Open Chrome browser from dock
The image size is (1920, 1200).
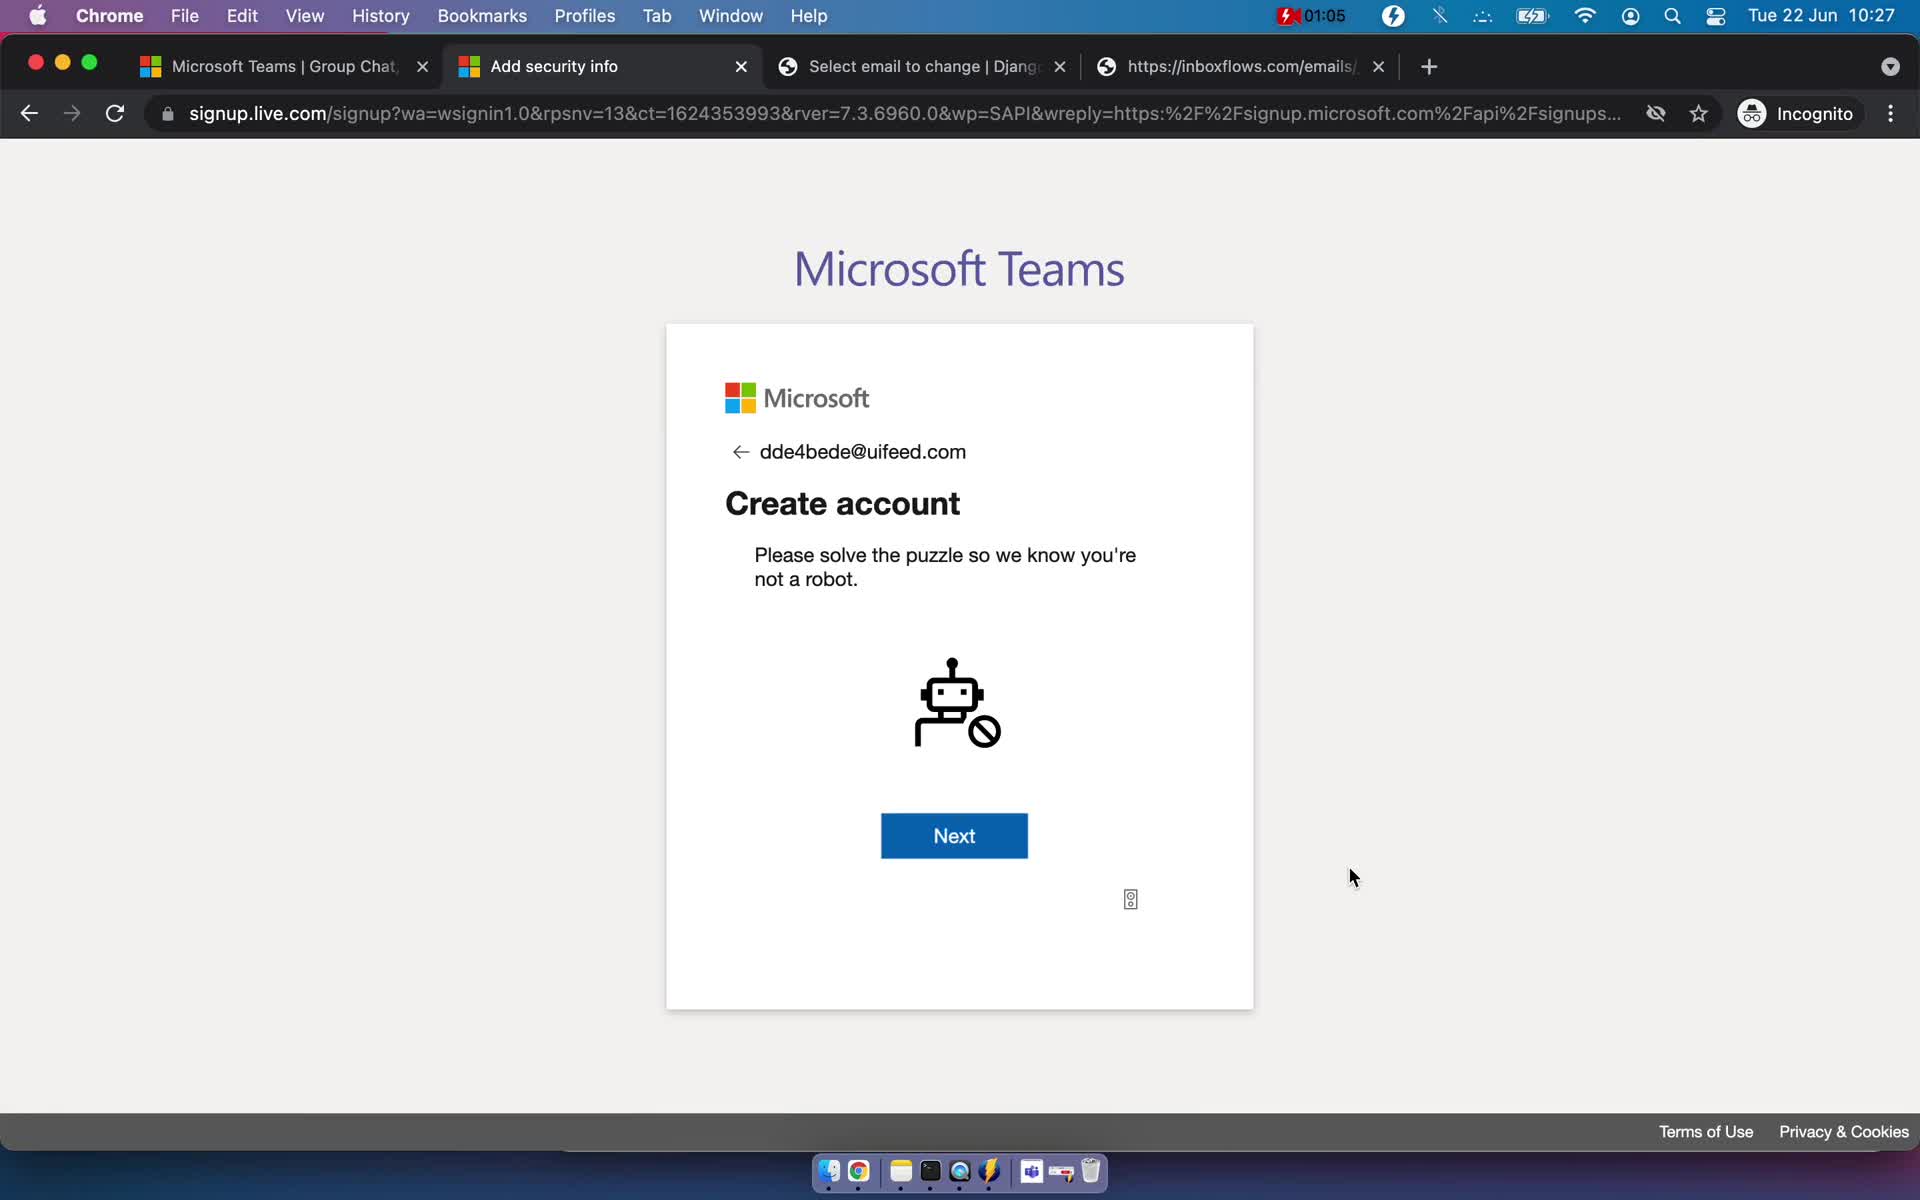coord(858,1171)
